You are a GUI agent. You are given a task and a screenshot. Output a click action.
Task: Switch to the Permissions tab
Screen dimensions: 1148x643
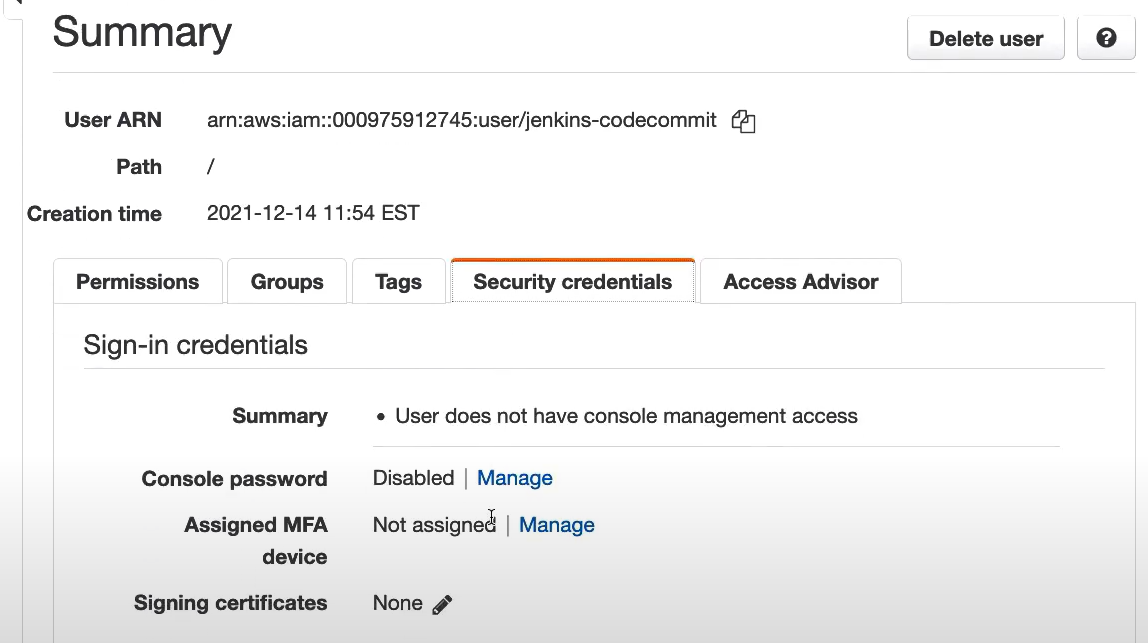tap(138, 282)
